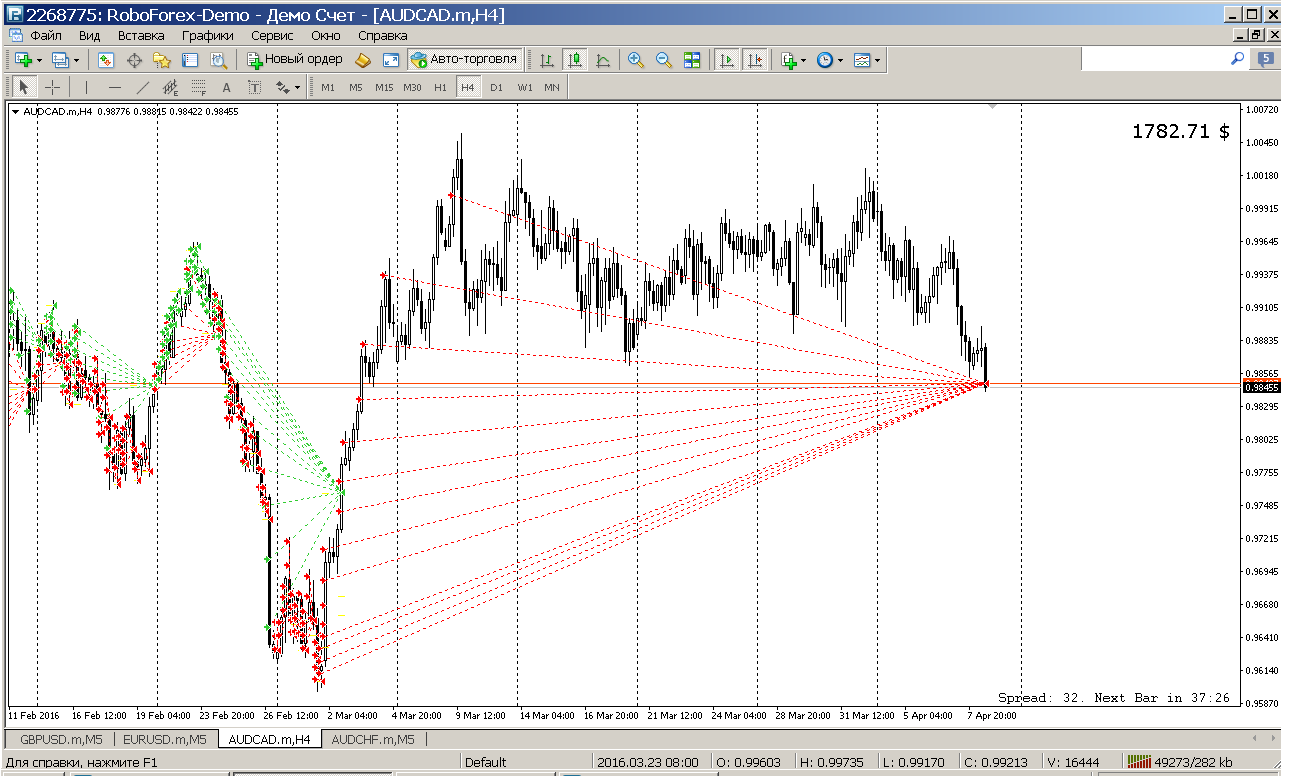Open the chart templates icon

click(862, 60)
